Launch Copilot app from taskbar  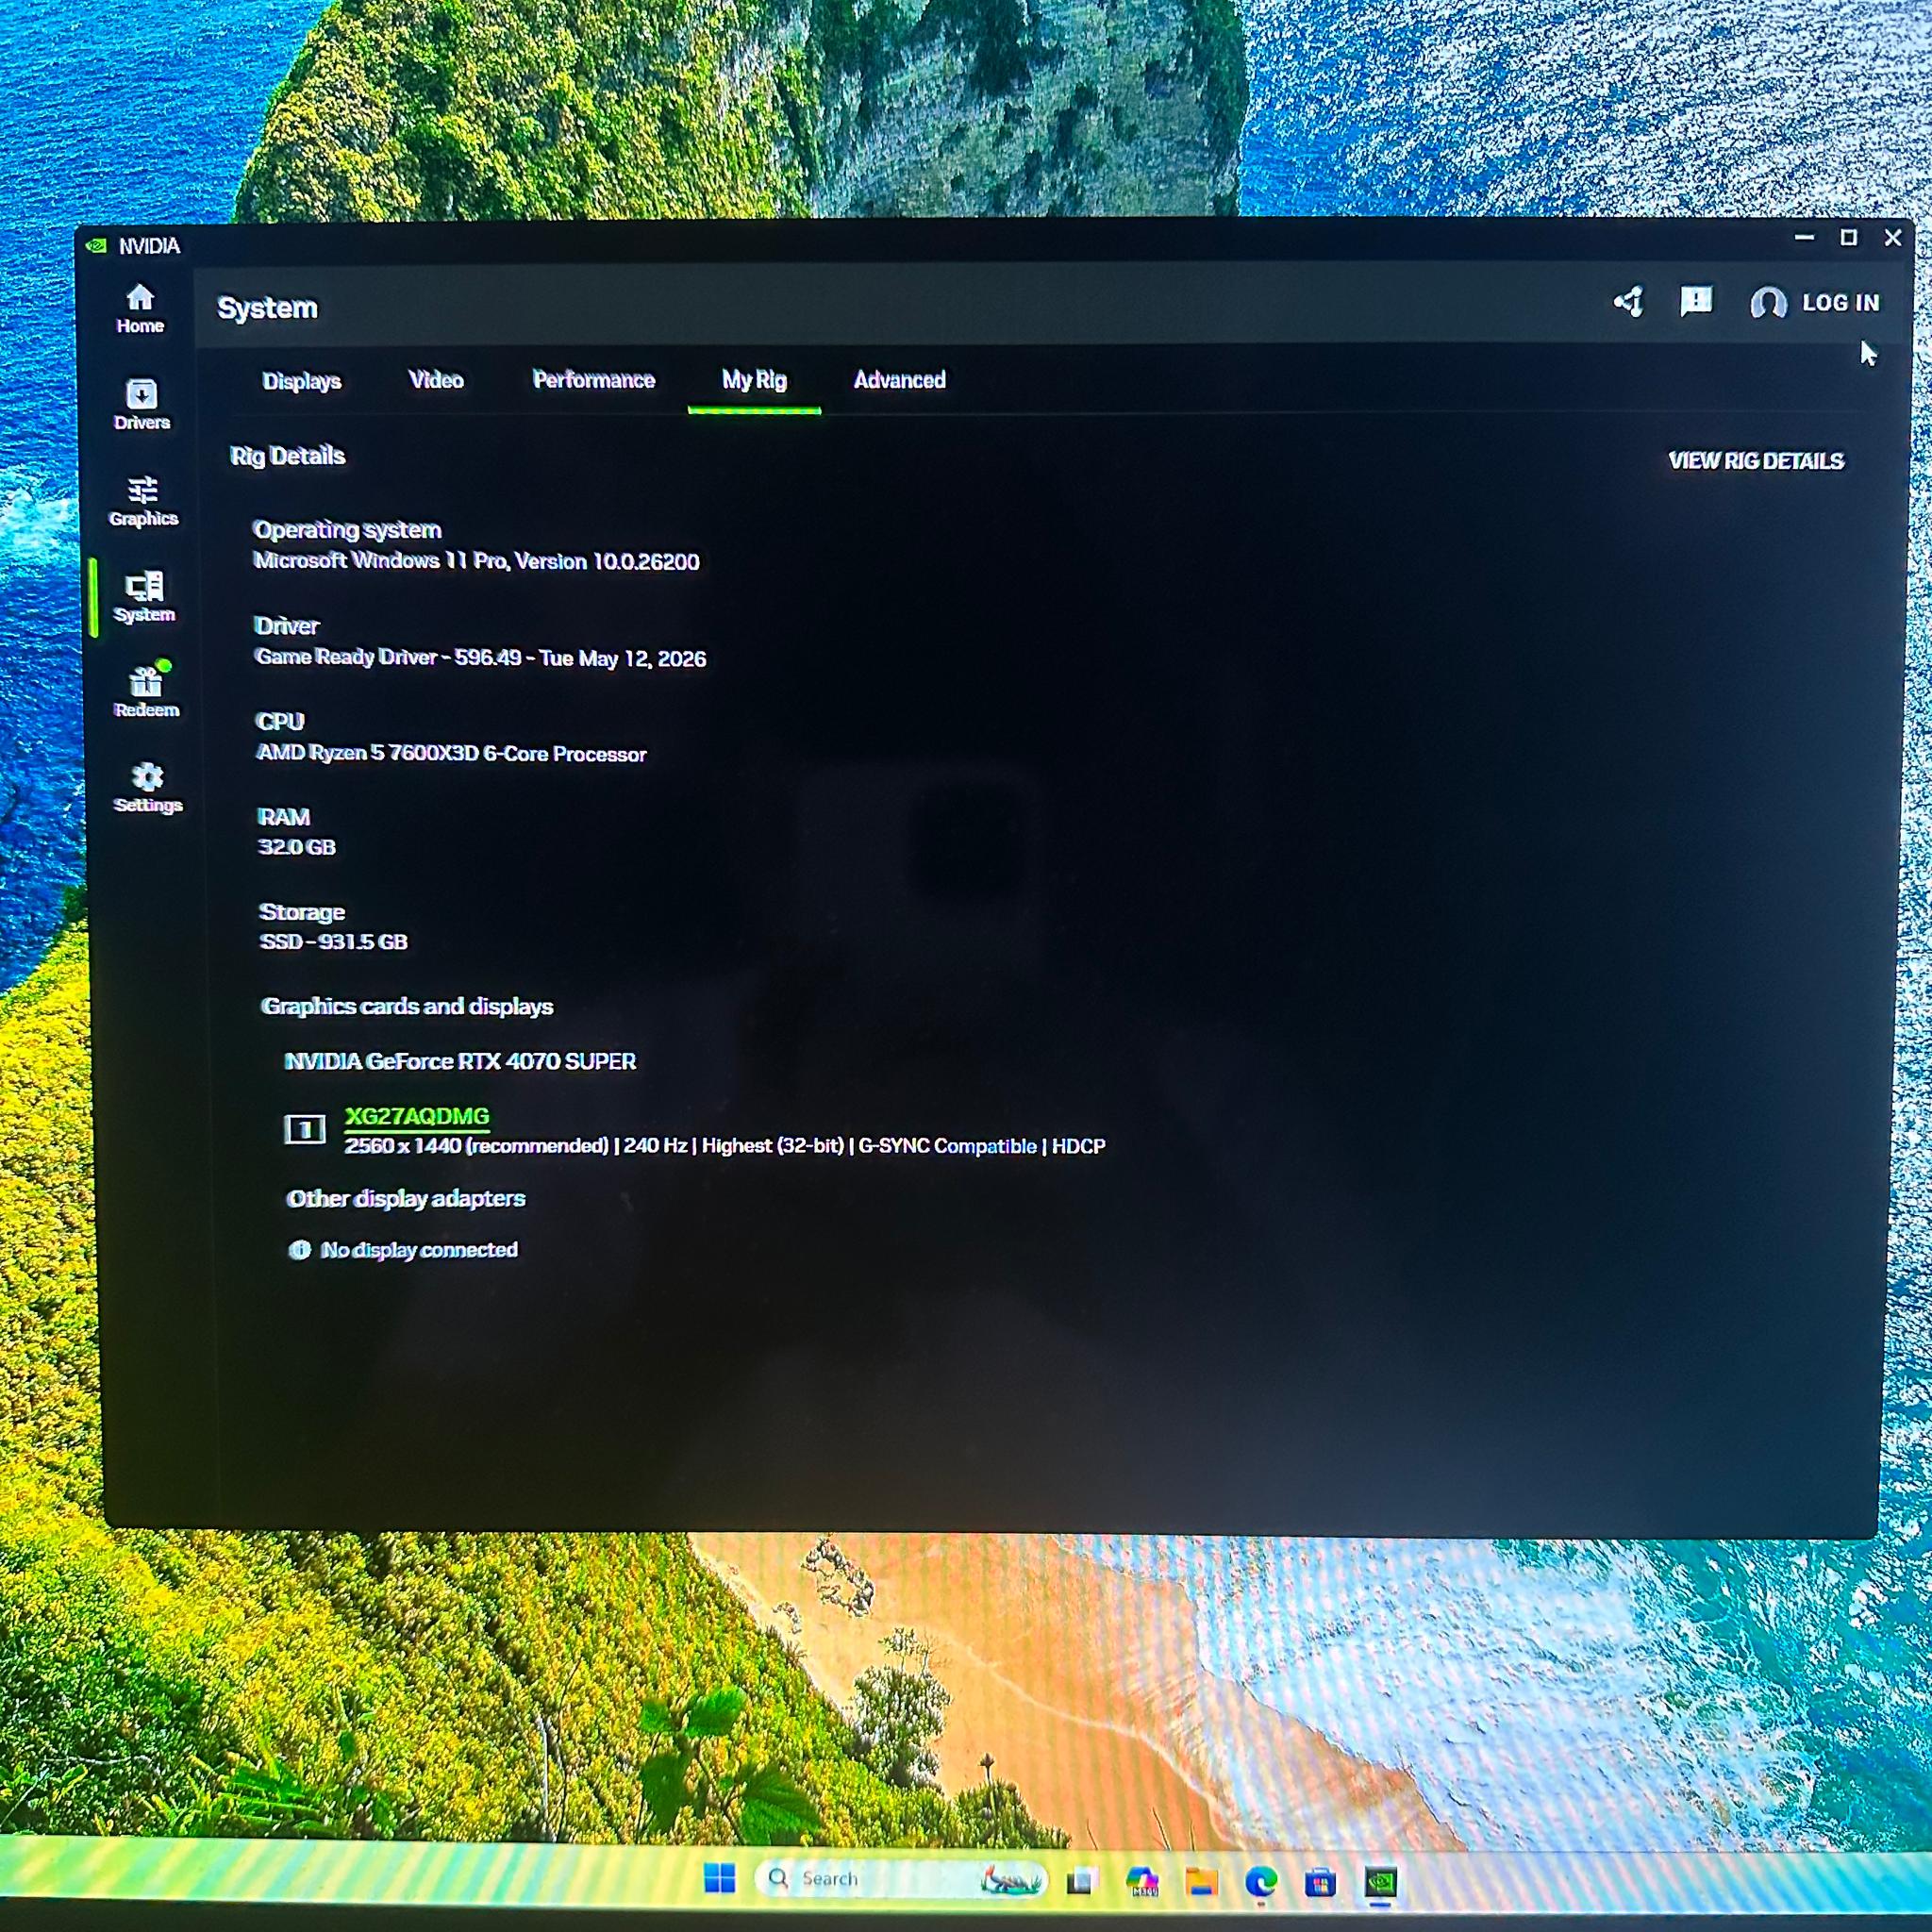point(1141,1881)
